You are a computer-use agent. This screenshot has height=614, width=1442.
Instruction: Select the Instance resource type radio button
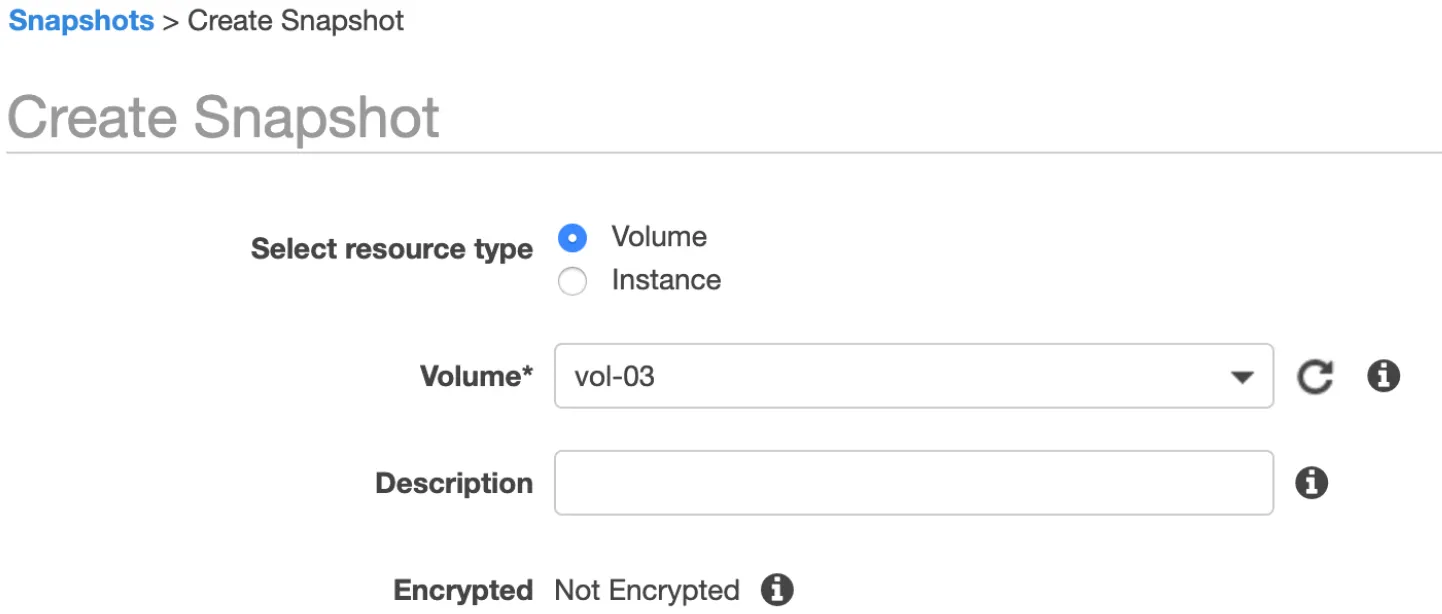572,281
